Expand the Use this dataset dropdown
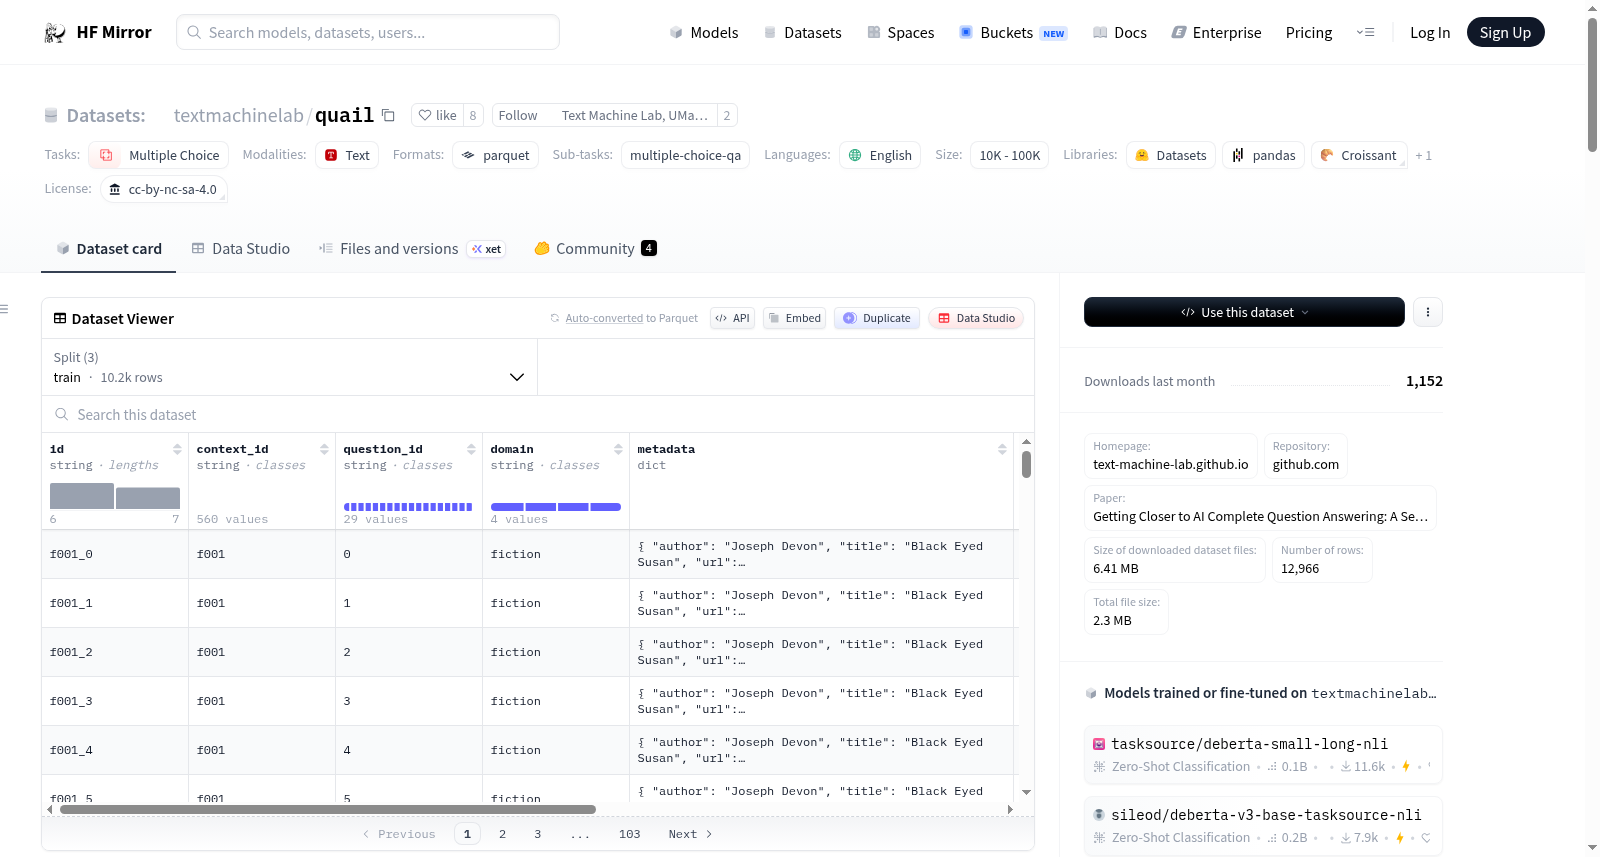1600x857 pixels. pos(1244,312)
